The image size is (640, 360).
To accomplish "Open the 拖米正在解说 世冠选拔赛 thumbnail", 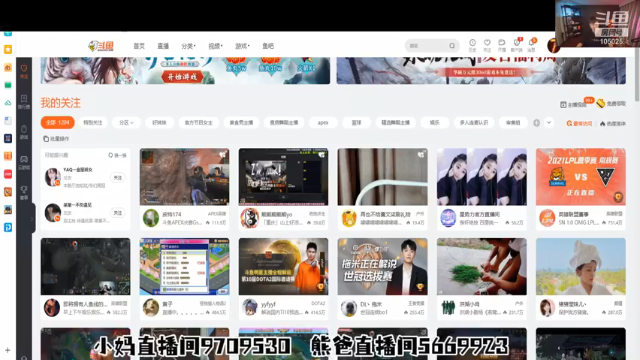I will click(382, 267).
